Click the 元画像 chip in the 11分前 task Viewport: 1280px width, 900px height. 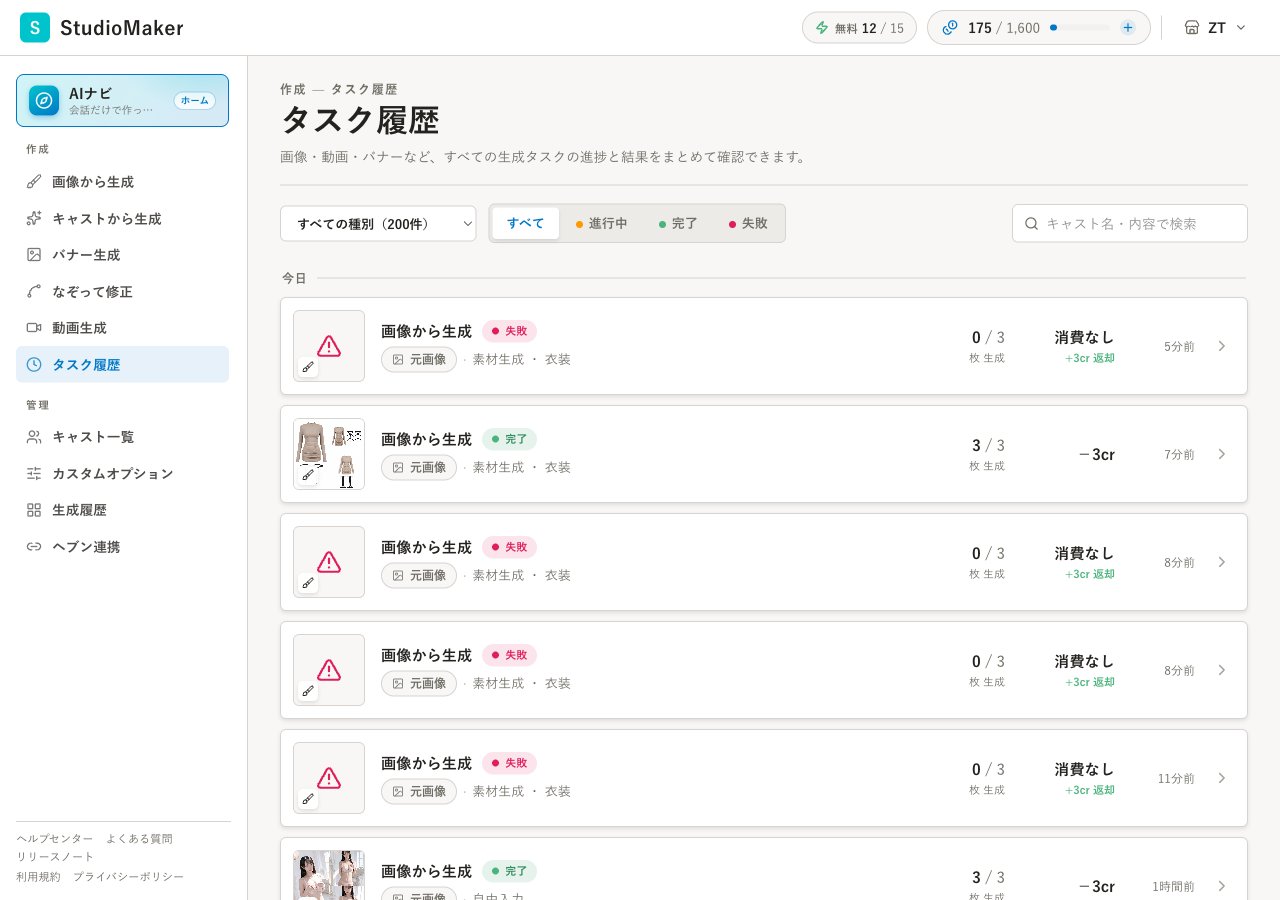pyautogui.click(x=419, y=791)
